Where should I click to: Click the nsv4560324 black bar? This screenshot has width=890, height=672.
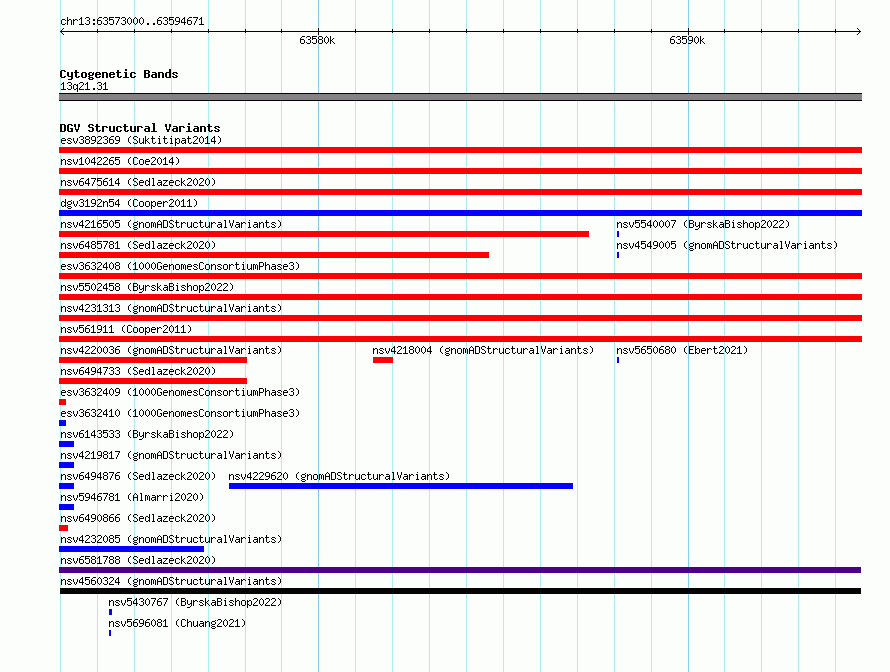coord(460,591)
